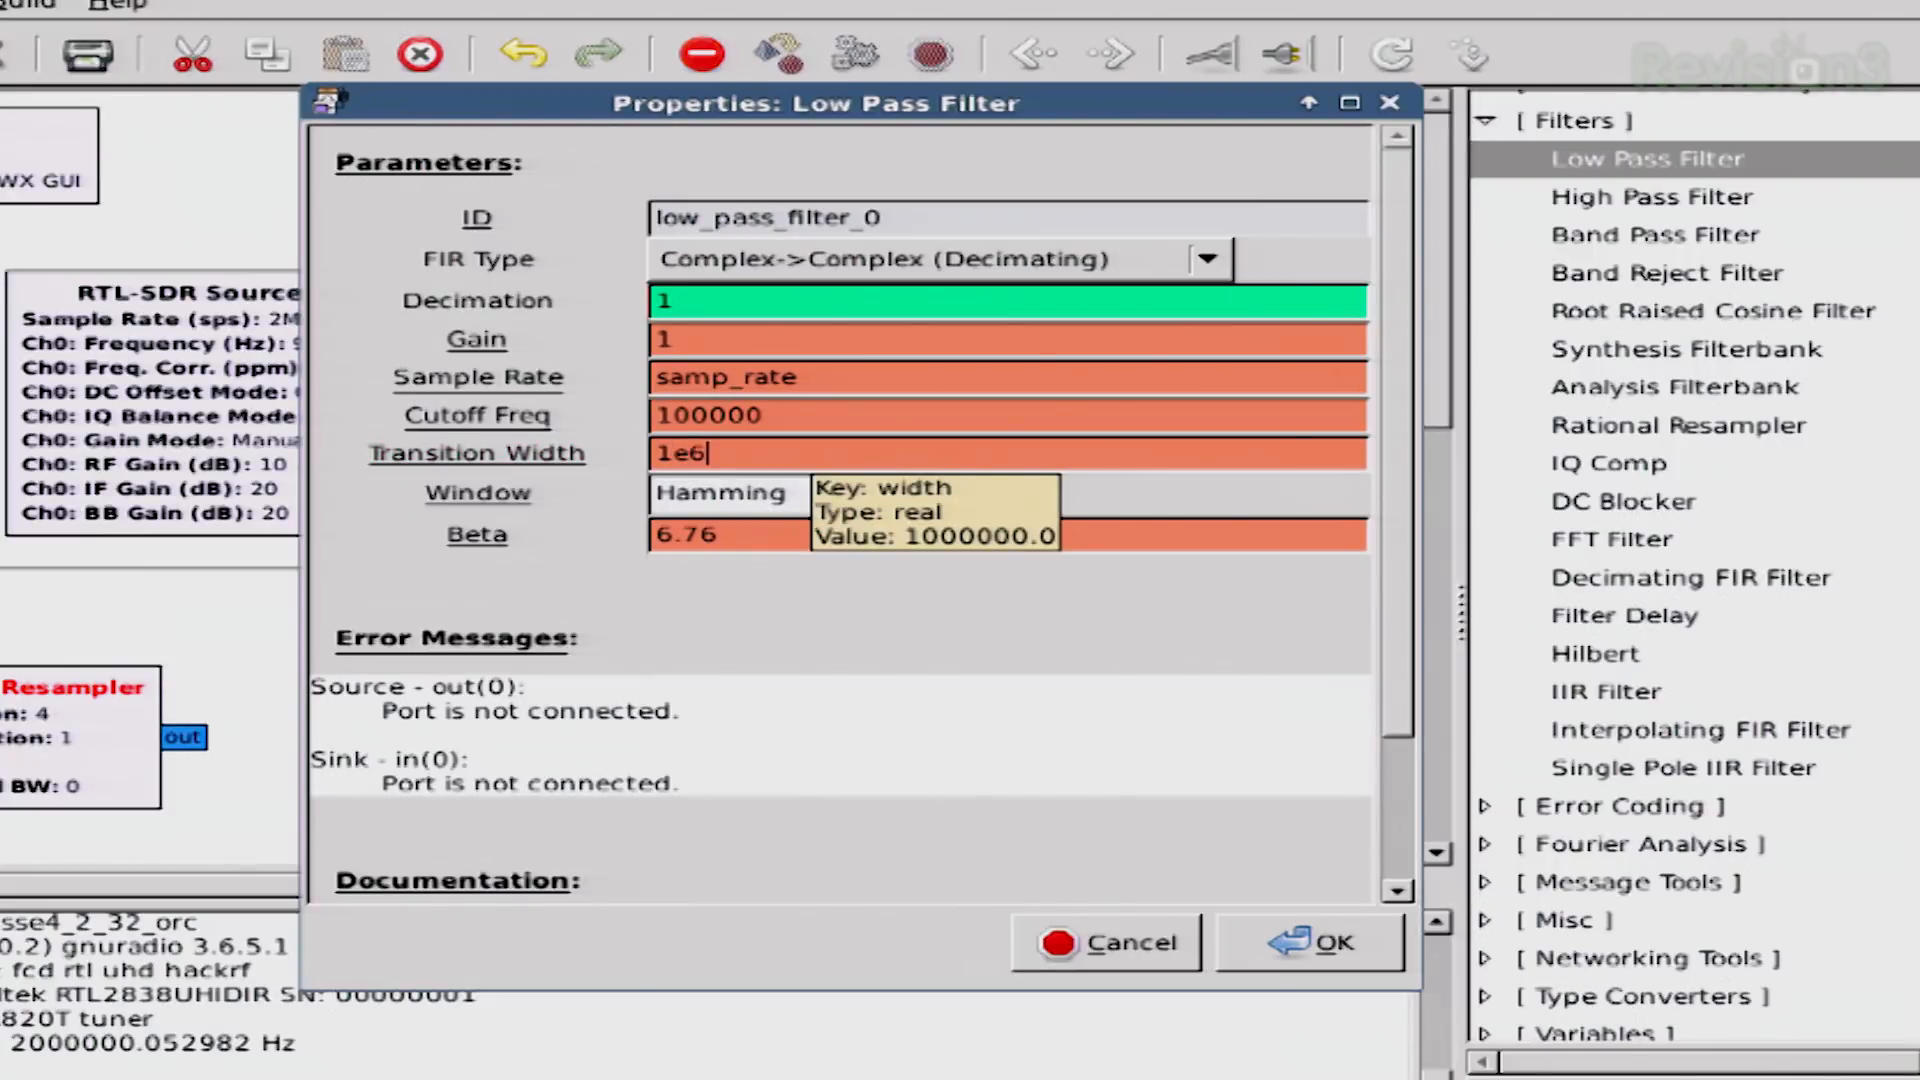Click the ID input field
1920x1080 pixels.
point(1008,218)
